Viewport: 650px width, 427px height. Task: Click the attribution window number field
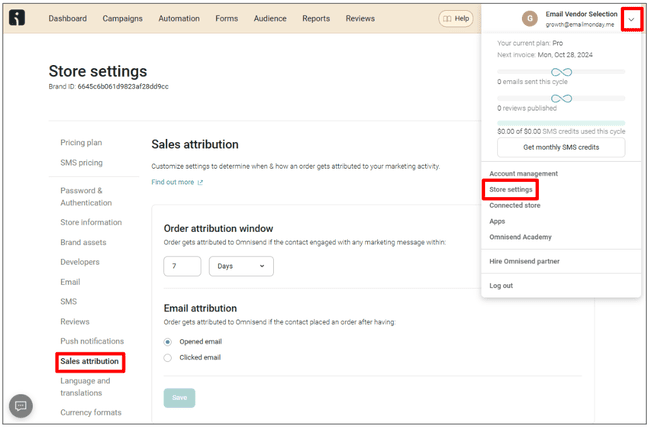(x=182, y=266)
